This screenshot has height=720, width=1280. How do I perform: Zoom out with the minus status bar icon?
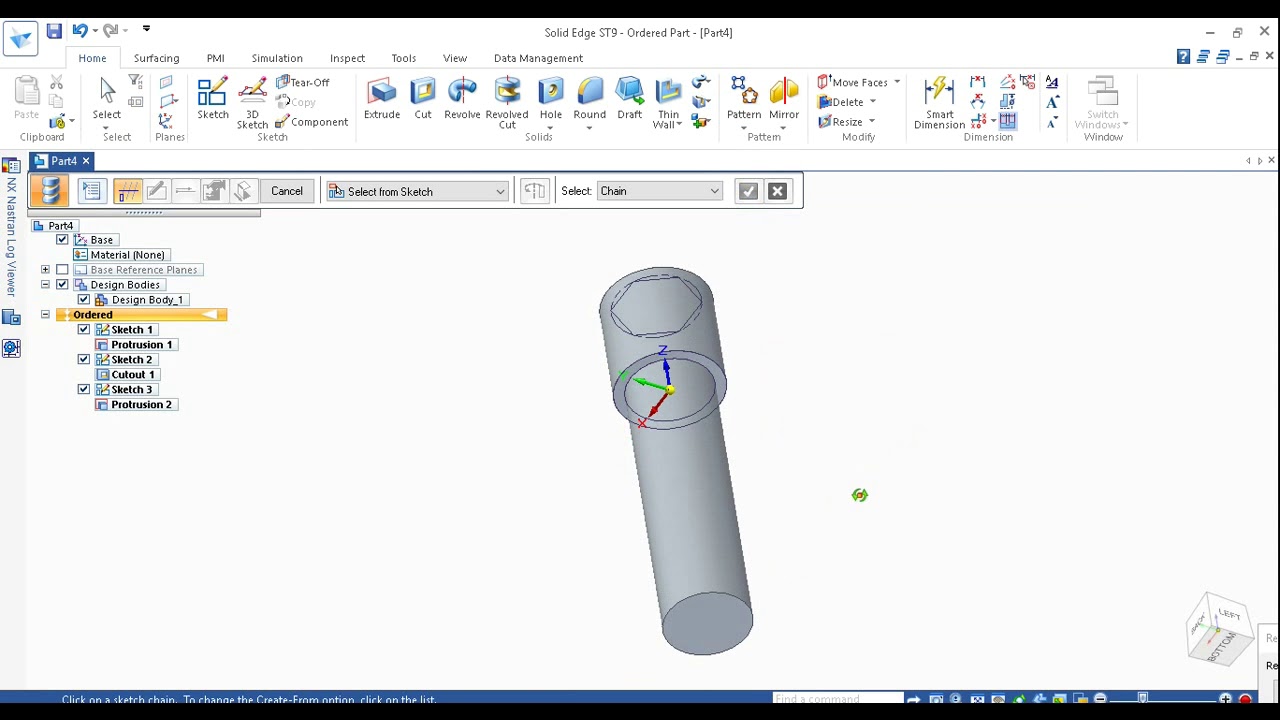point(1100,699)
